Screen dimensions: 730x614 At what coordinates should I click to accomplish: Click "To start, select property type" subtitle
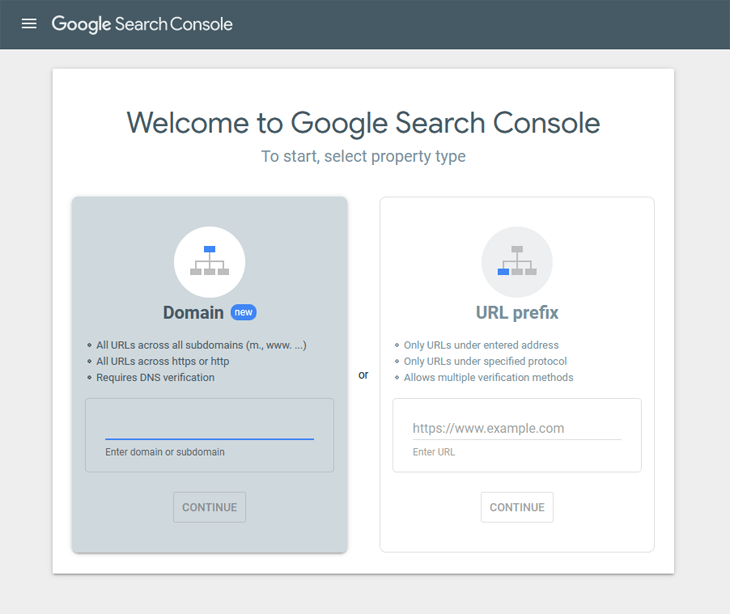[x=363, y=156]
